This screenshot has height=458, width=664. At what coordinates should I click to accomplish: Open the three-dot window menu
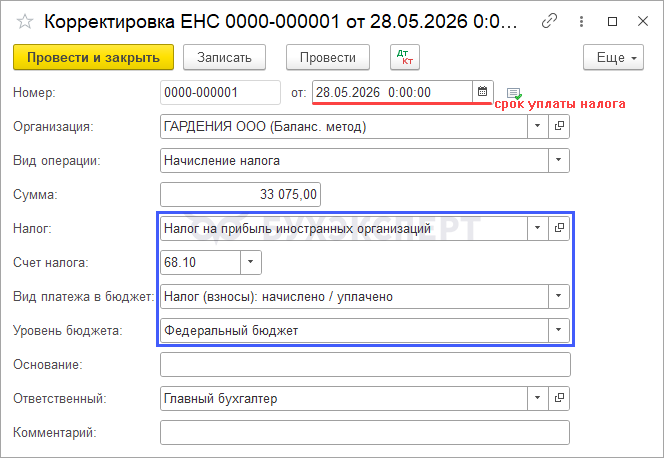pos(581,21)
